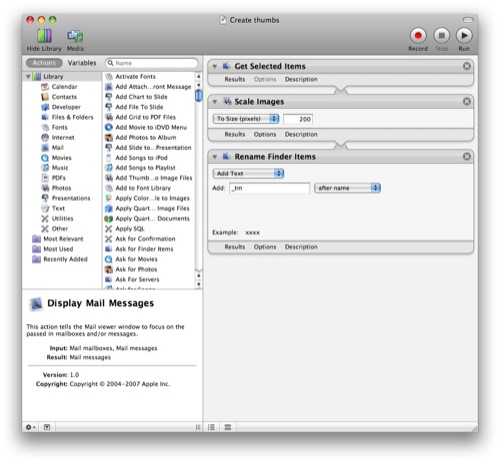Screen dimensions: 500x462
Task: Select the Other category icon
Action: pyautogui.click(x=45, y=229)
